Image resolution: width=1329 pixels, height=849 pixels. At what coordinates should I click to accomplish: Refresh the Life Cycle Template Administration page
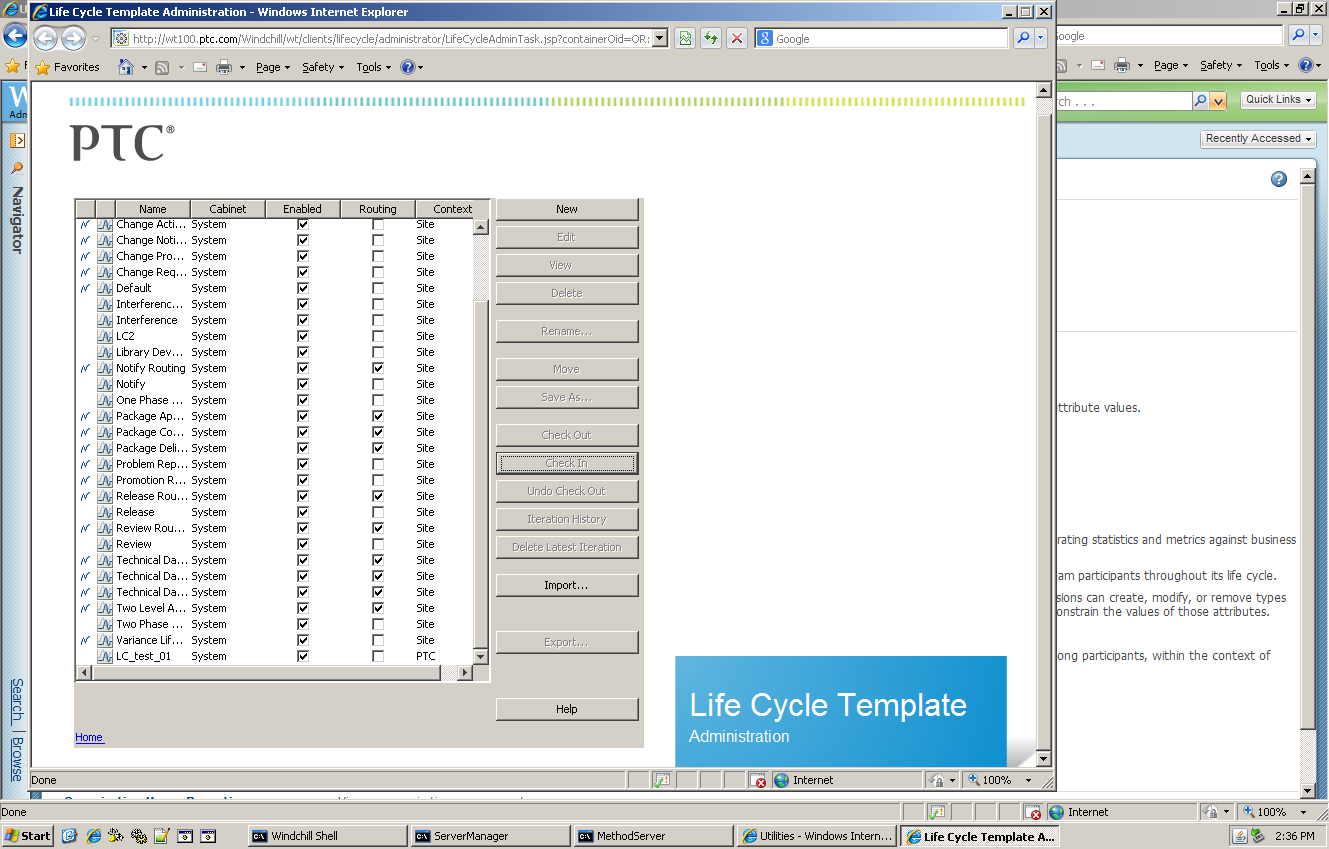pos(711,38)
